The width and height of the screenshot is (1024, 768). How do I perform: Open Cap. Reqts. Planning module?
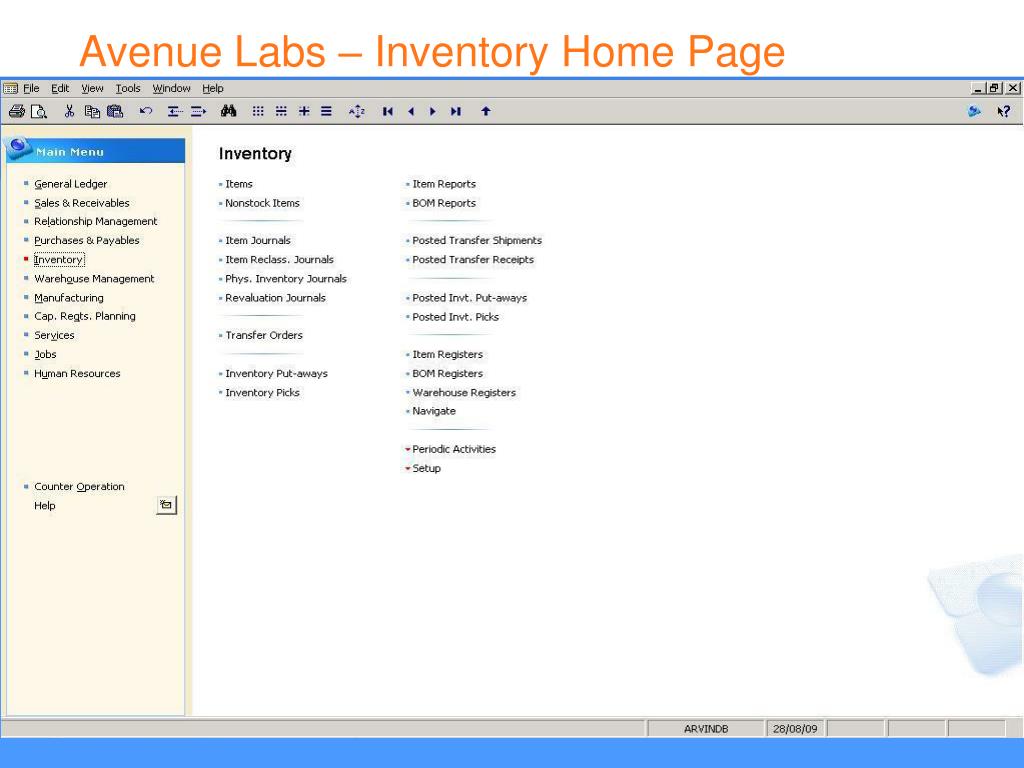click(x=85, y=316)
